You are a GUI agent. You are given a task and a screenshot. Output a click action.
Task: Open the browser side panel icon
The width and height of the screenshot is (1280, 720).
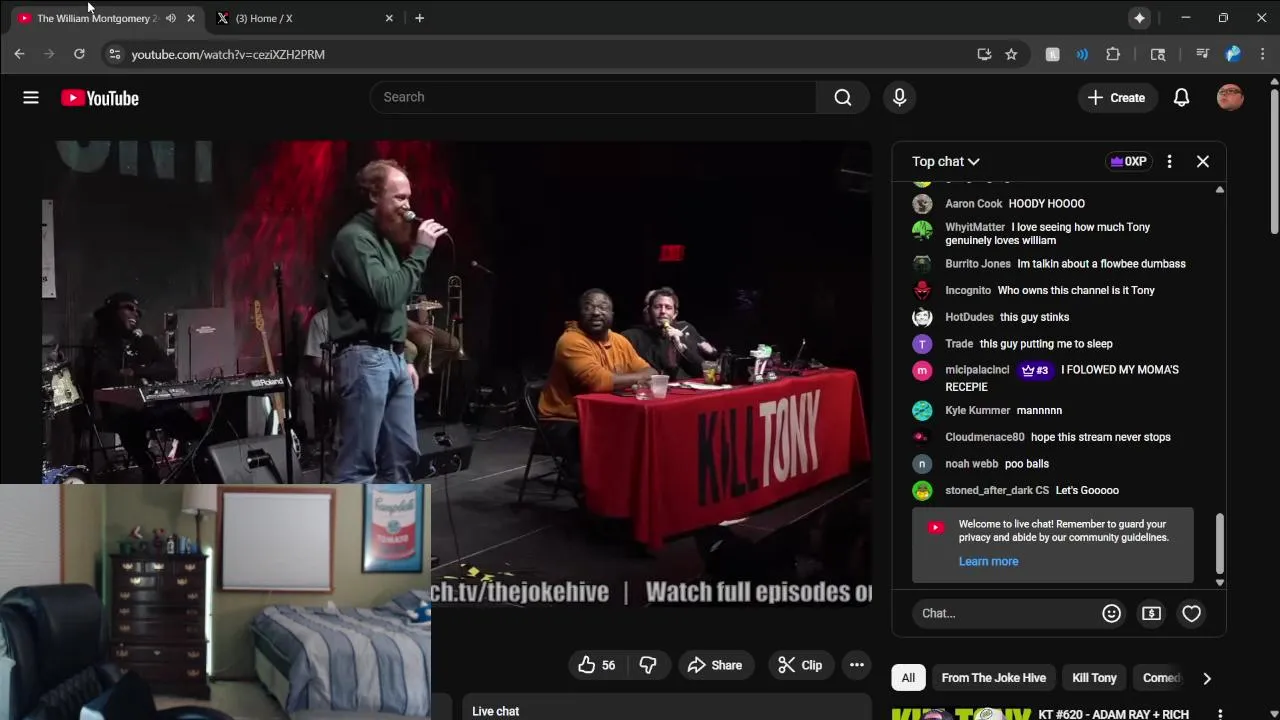pos(1158,54)
